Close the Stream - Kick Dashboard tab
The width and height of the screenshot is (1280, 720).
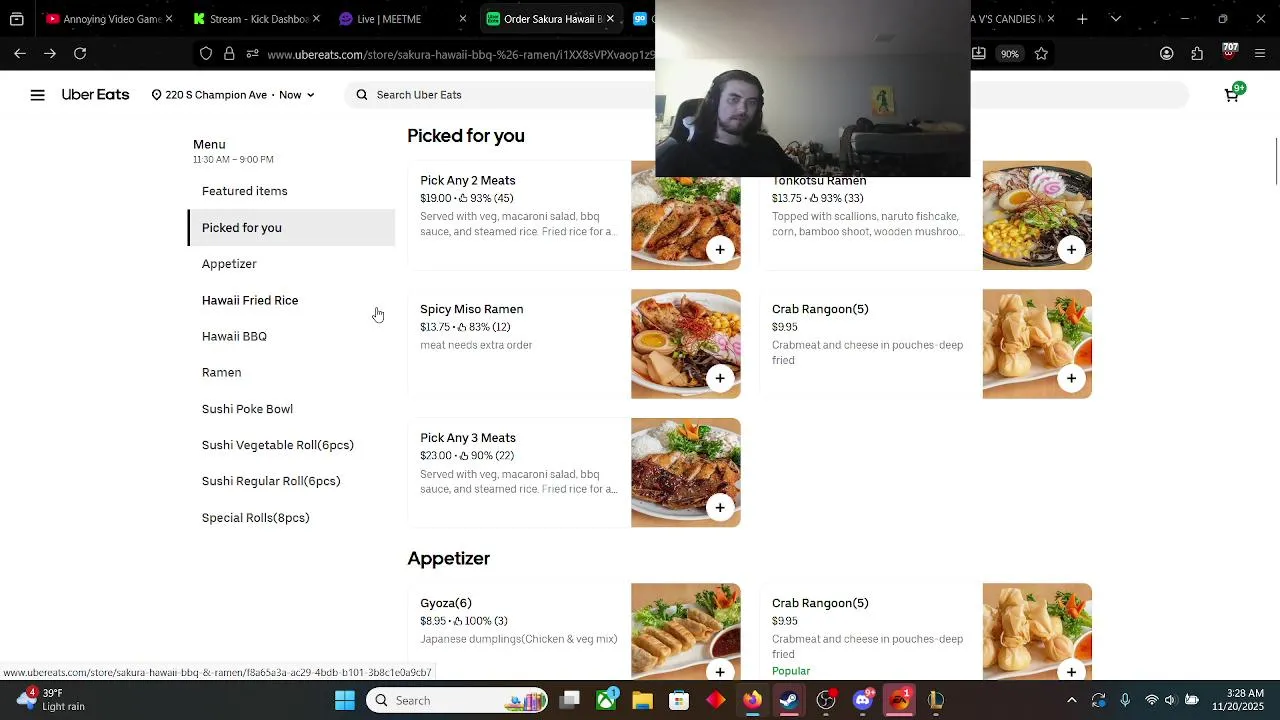pos(316,19)
